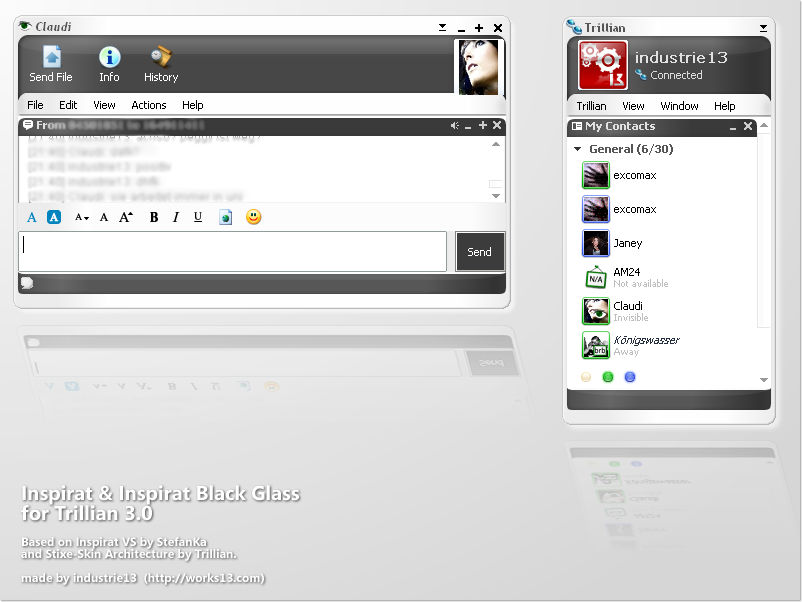Click the image insert icon in message toolbar
This screenshot has height=602, width=802.
(224, 217)
